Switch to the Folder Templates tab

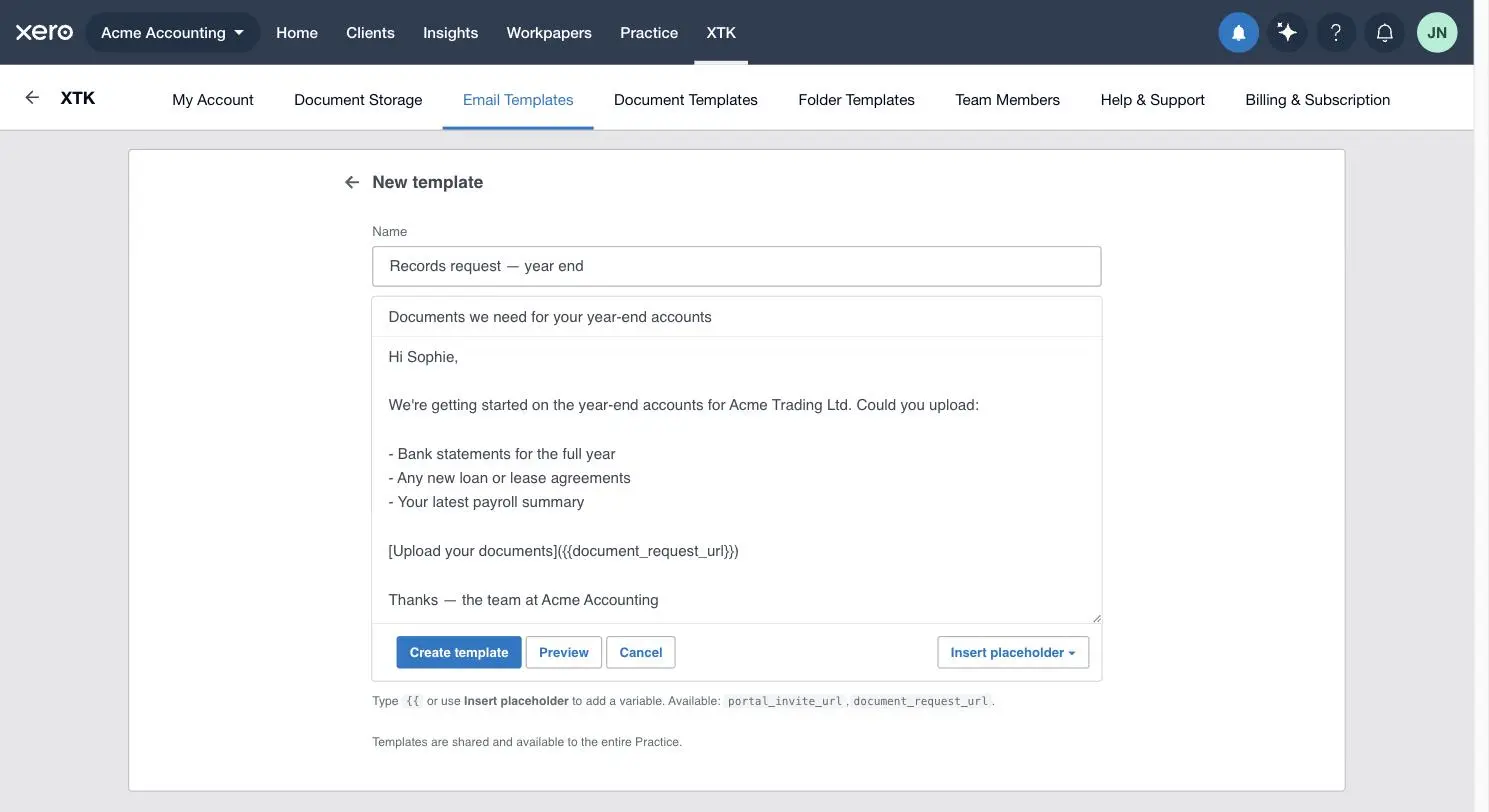pos(856,100)
